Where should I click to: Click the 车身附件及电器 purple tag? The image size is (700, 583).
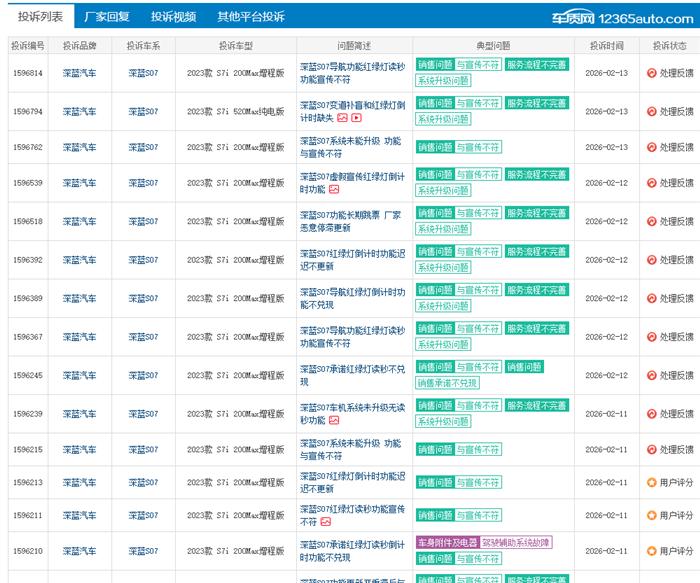446,542
